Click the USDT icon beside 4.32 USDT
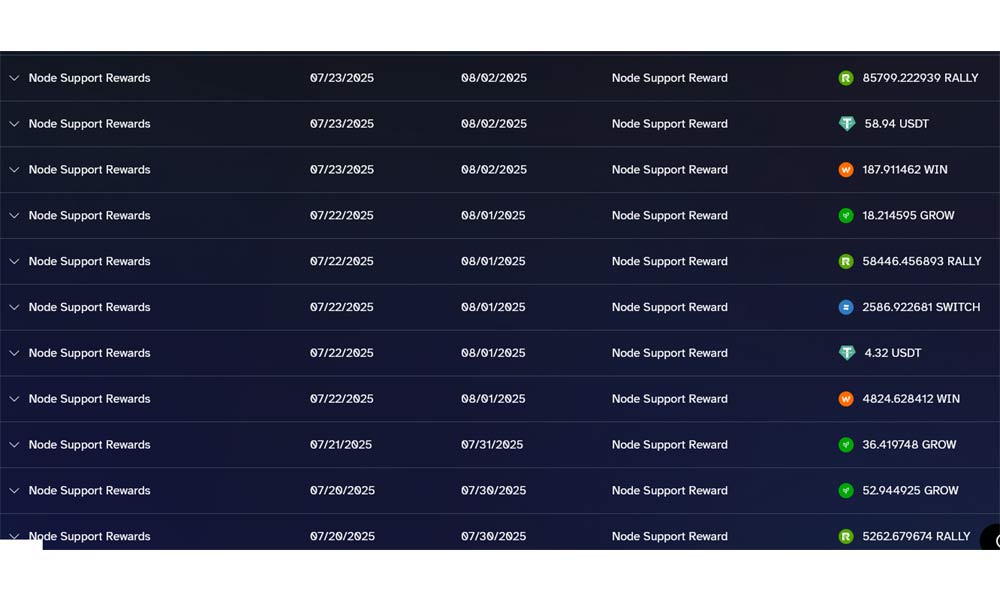1000x601 pixels. click(847, 353)
